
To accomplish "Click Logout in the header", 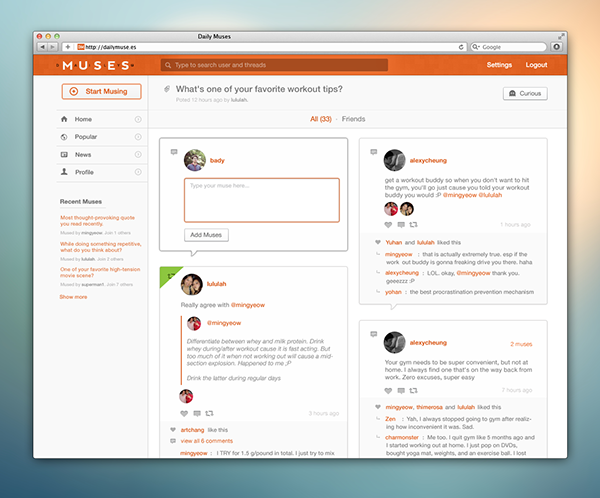I will coord(536,65).
